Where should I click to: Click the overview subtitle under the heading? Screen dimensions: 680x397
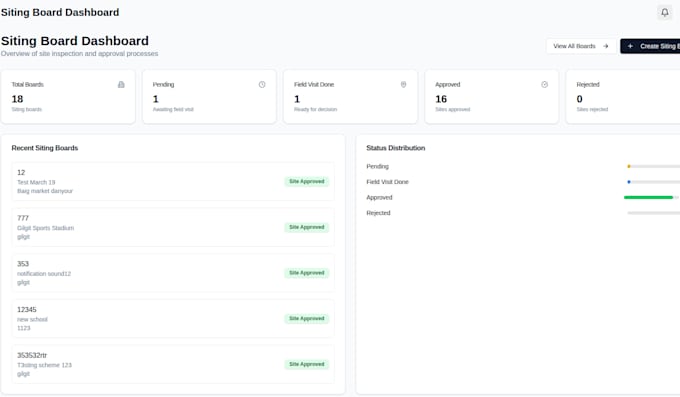tap(79, 54)
